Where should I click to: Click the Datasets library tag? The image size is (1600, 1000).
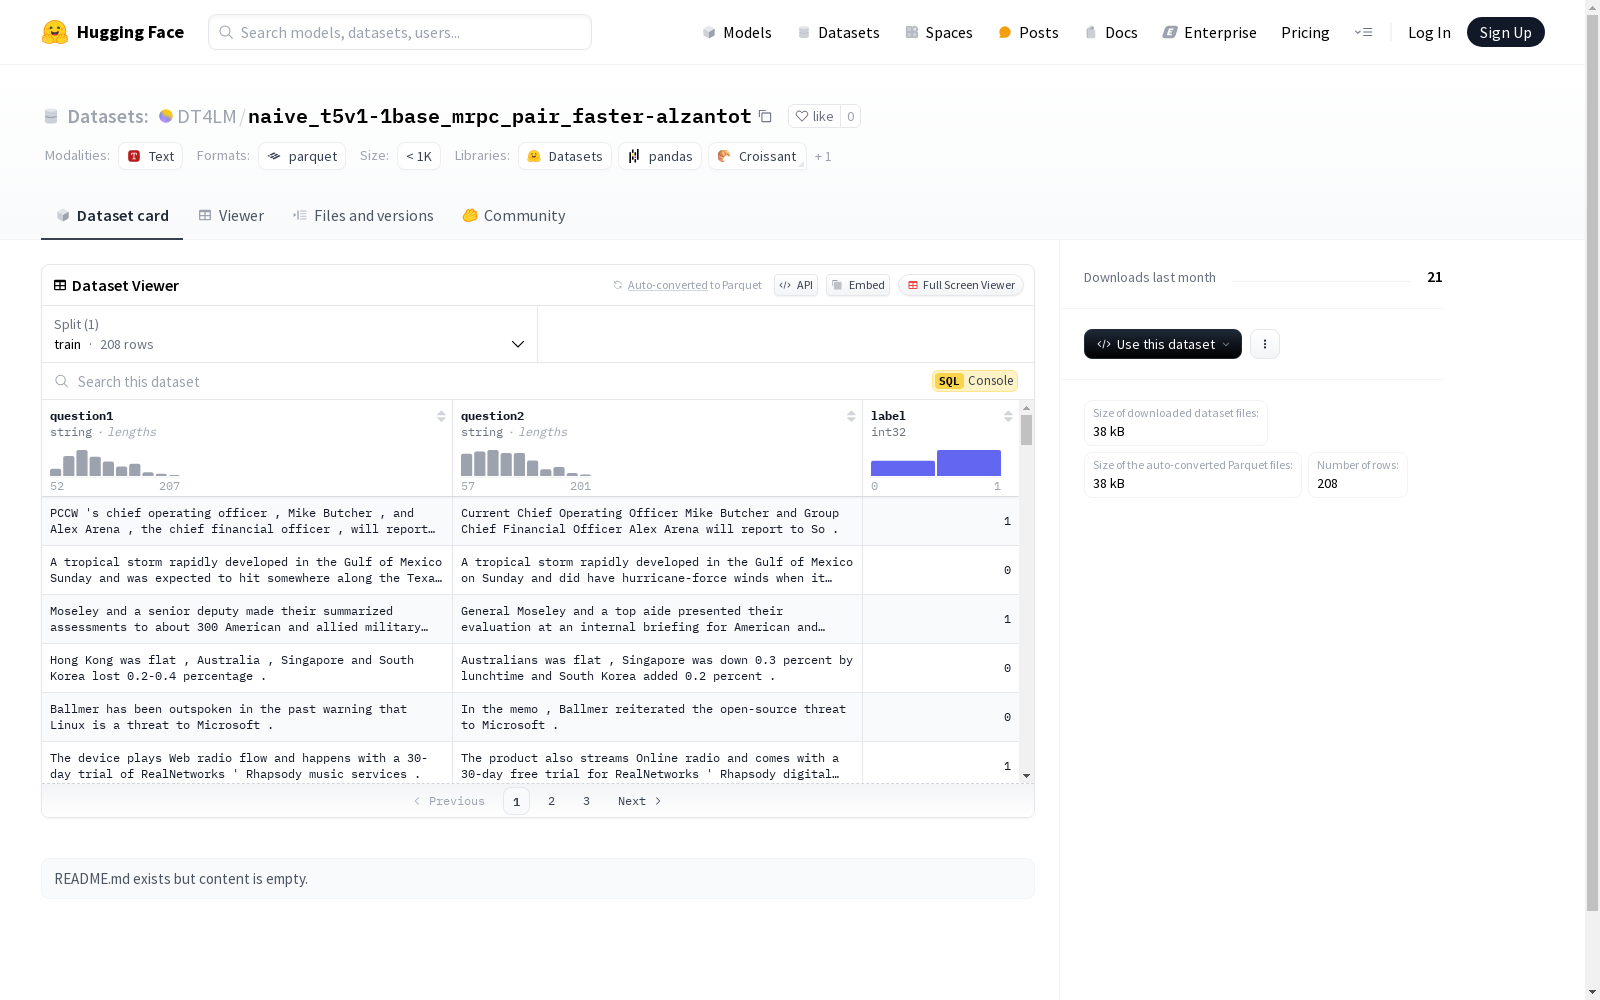pos(565,156)
